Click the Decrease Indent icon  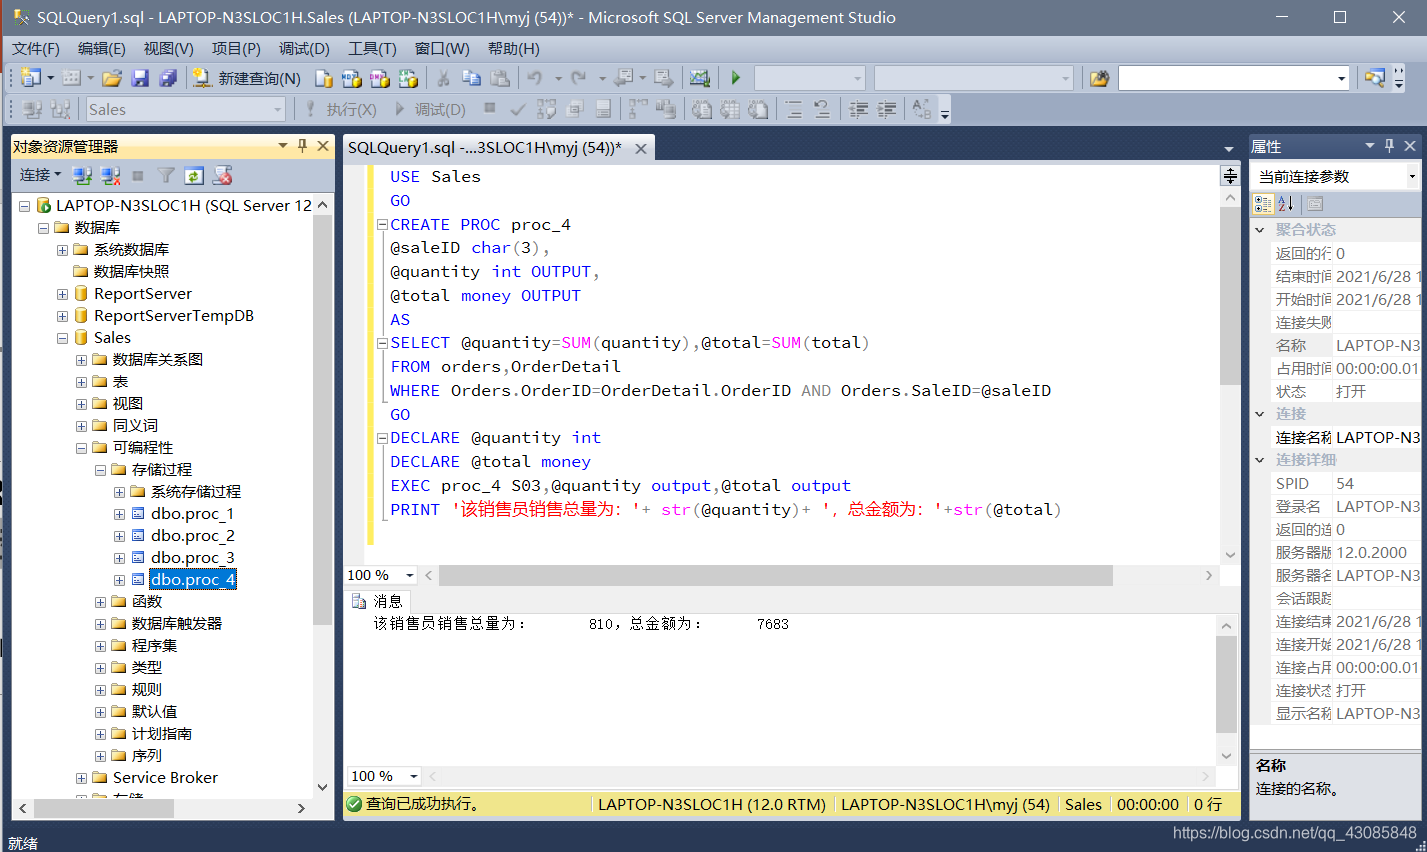pyautogui.click(x=858, y=109)
